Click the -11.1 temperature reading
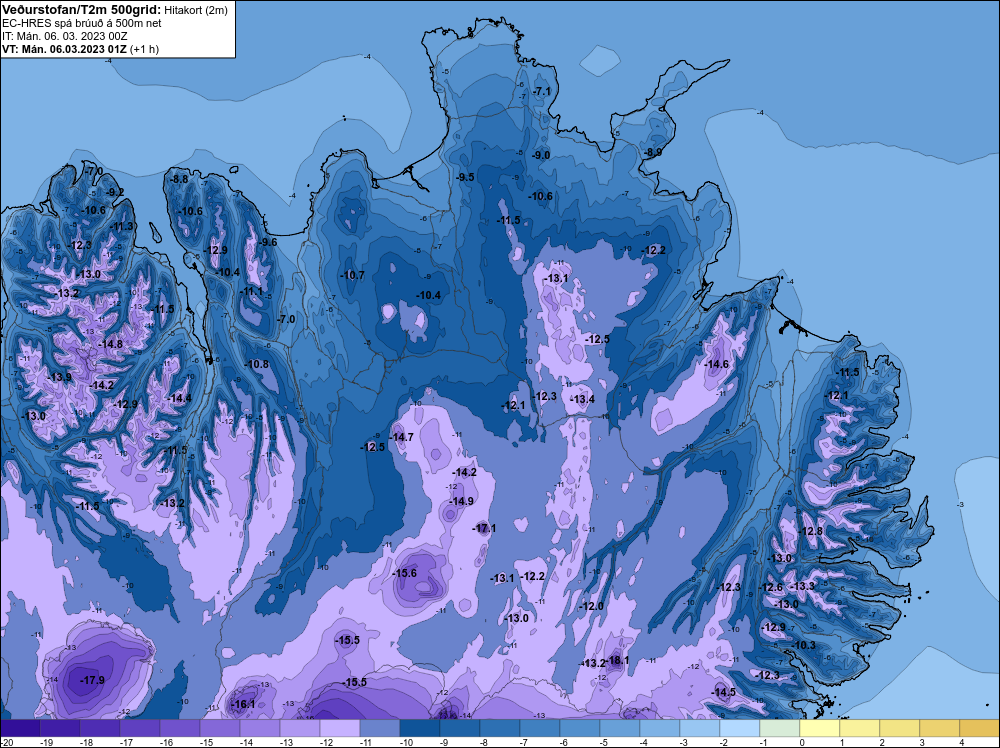 coord(251,291)
